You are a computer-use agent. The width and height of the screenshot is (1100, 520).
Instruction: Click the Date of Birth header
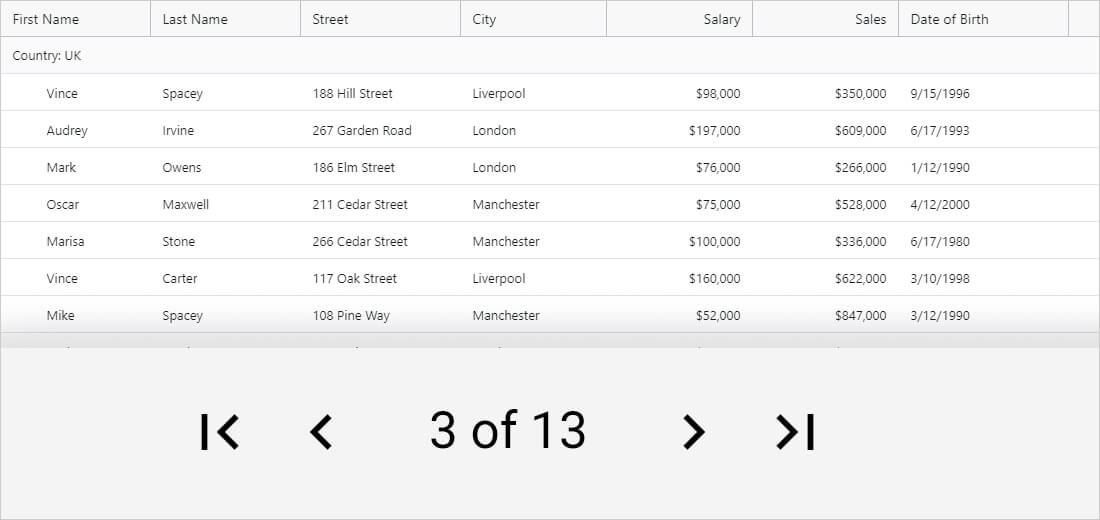click(x=949, y=19)
